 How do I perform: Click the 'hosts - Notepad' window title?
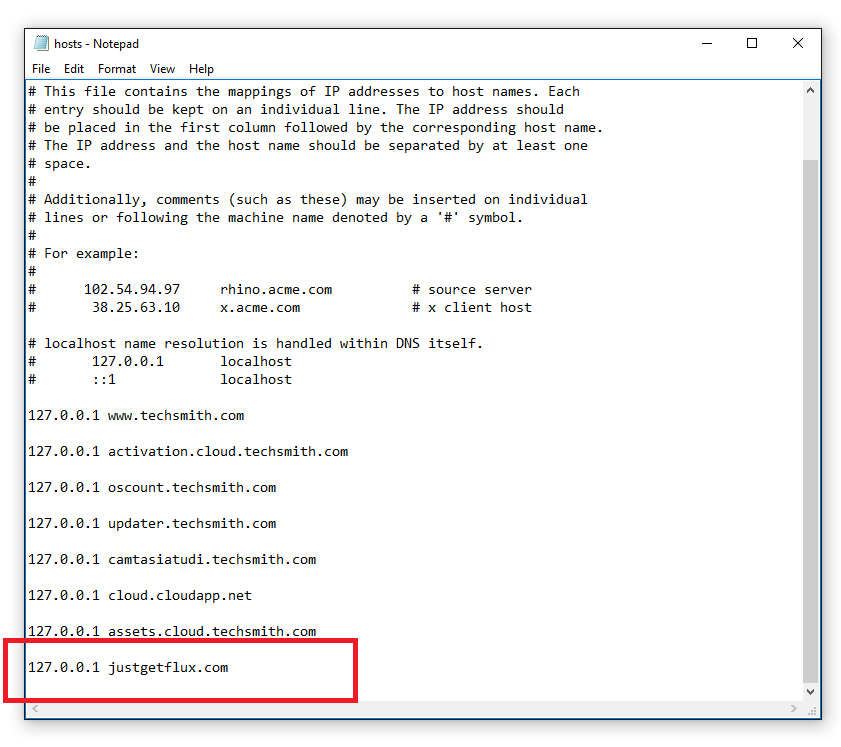pyautogui.click(x=97, y=43)
